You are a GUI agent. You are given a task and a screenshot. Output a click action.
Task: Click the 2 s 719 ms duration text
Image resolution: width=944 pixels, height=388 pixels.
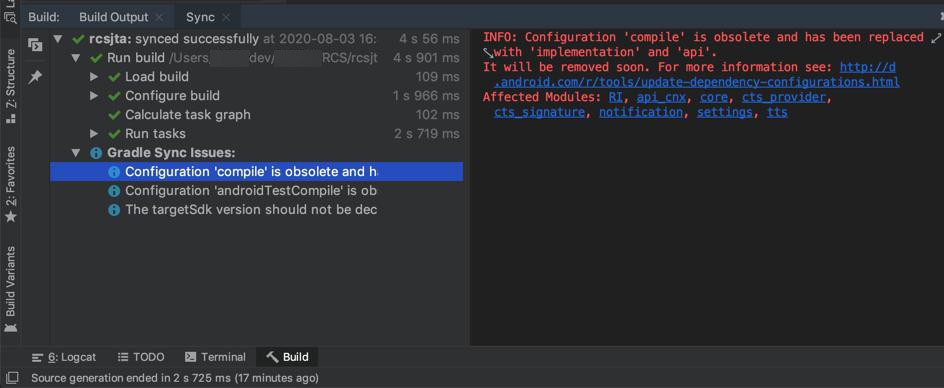pos(427,134)
